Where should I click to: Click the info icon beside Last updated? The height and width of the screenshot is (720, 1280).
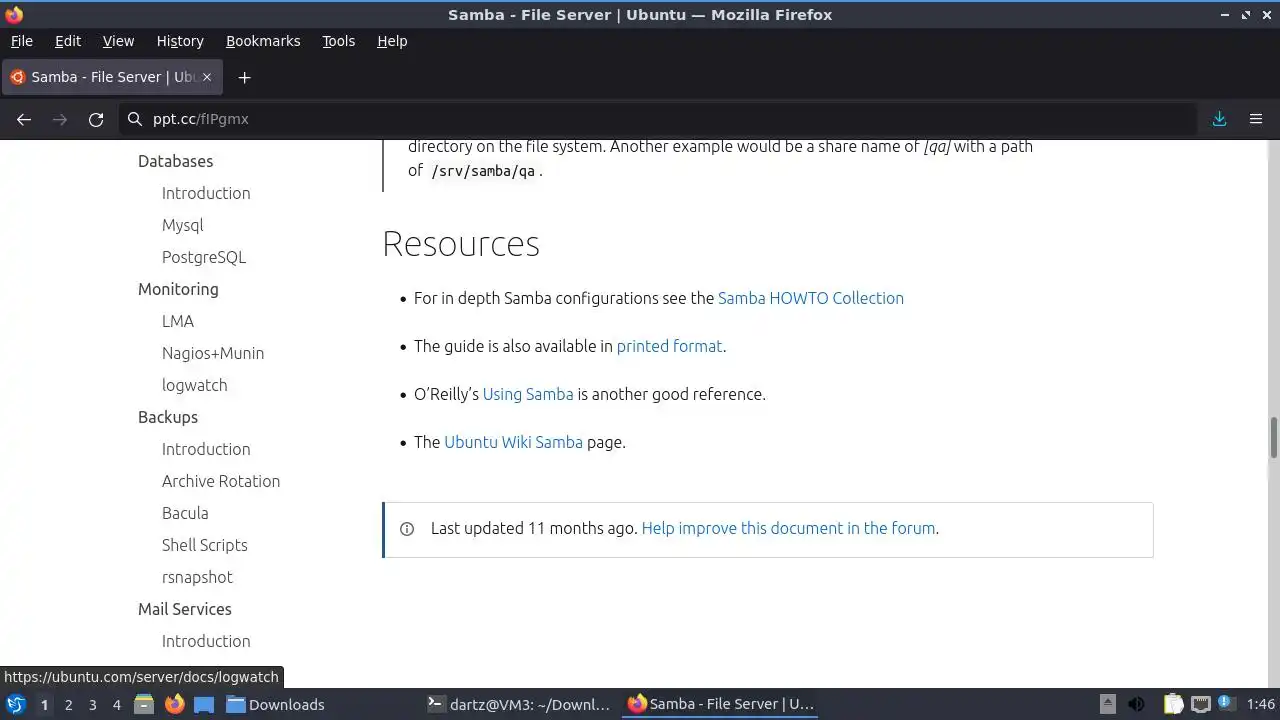(x=407, y=529)
